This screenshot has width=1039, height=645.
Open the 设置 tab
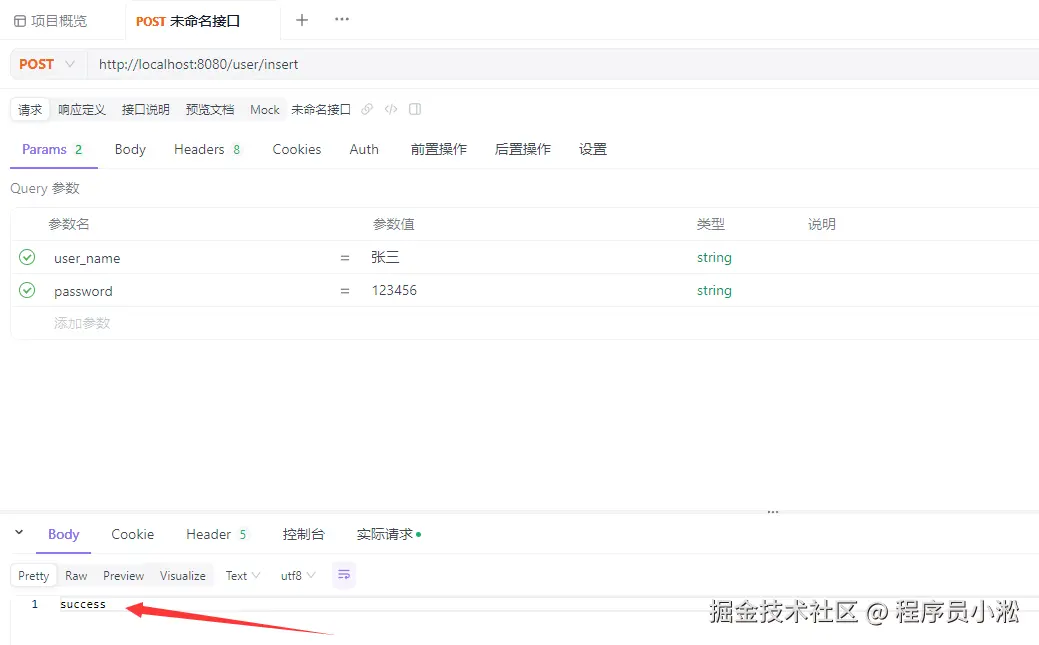pyautogui.click(x=593, y=149)
